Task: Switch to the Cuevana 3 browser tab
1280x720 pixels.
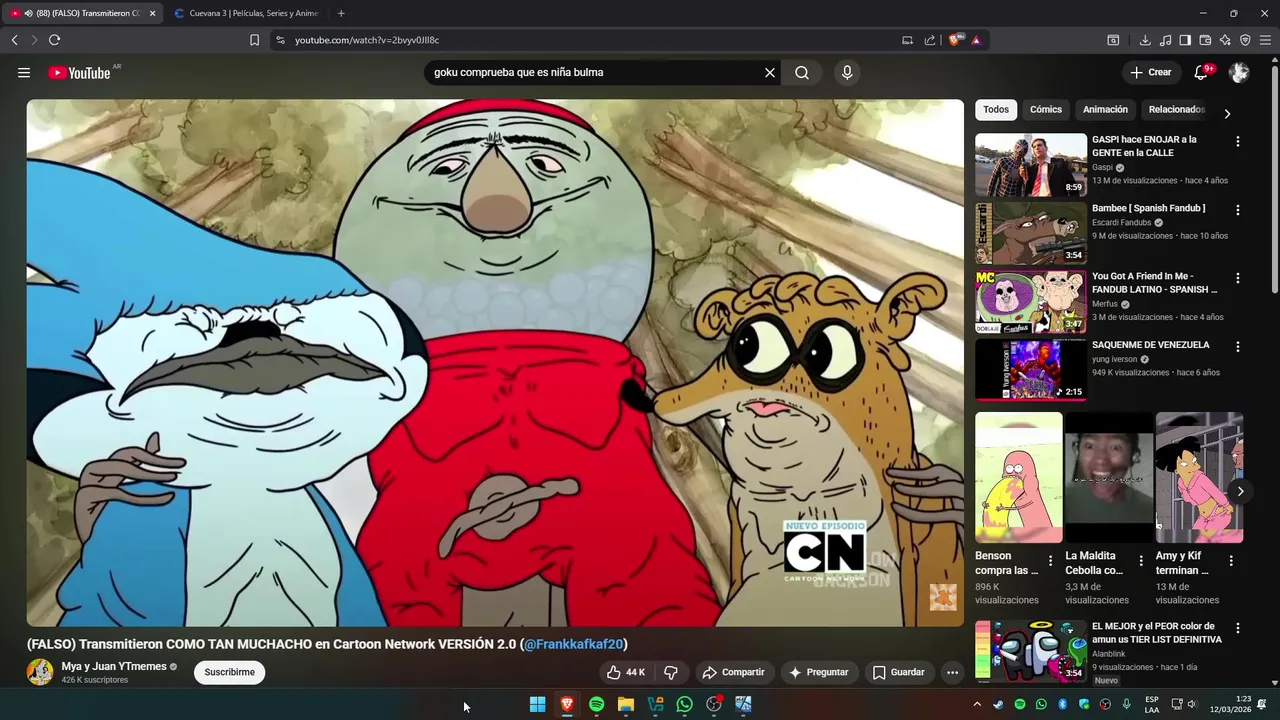Action: (x=246, y=13)
